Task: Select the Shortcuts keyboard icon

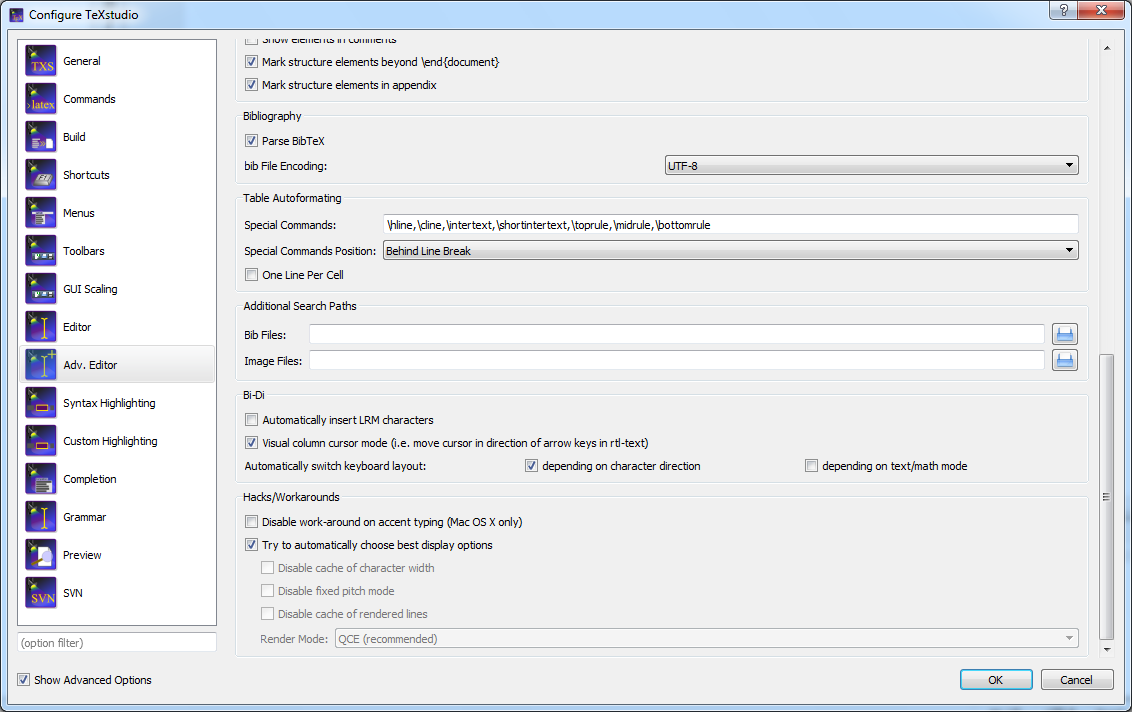Action: tap(41, 175)
